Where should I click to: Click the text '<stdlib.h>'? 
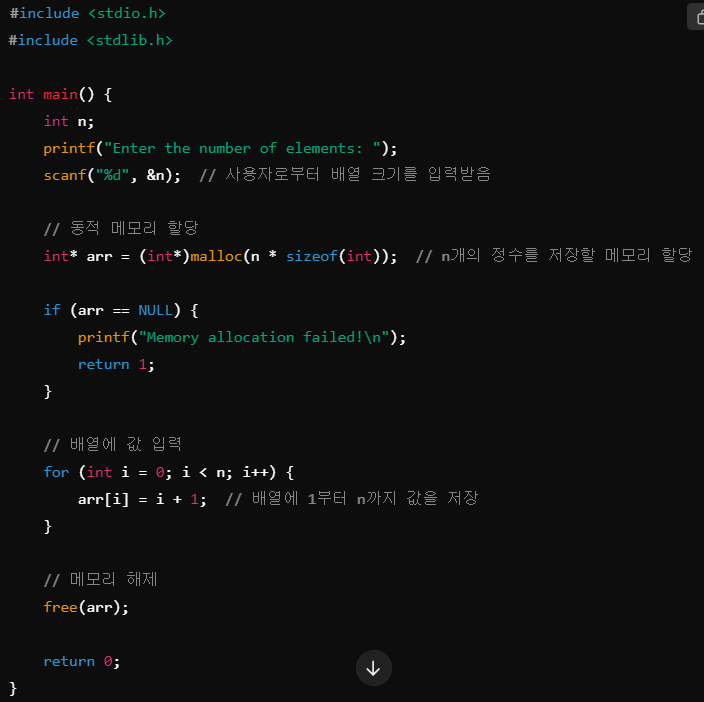tap(130, 40)
